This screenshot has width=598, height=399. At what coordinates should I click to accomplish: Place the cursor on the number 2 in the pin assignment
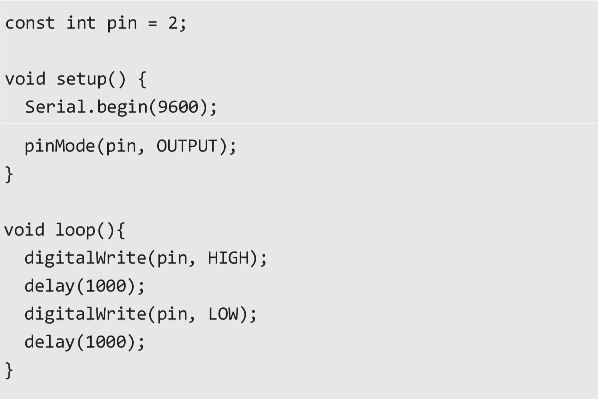[173, 23]
